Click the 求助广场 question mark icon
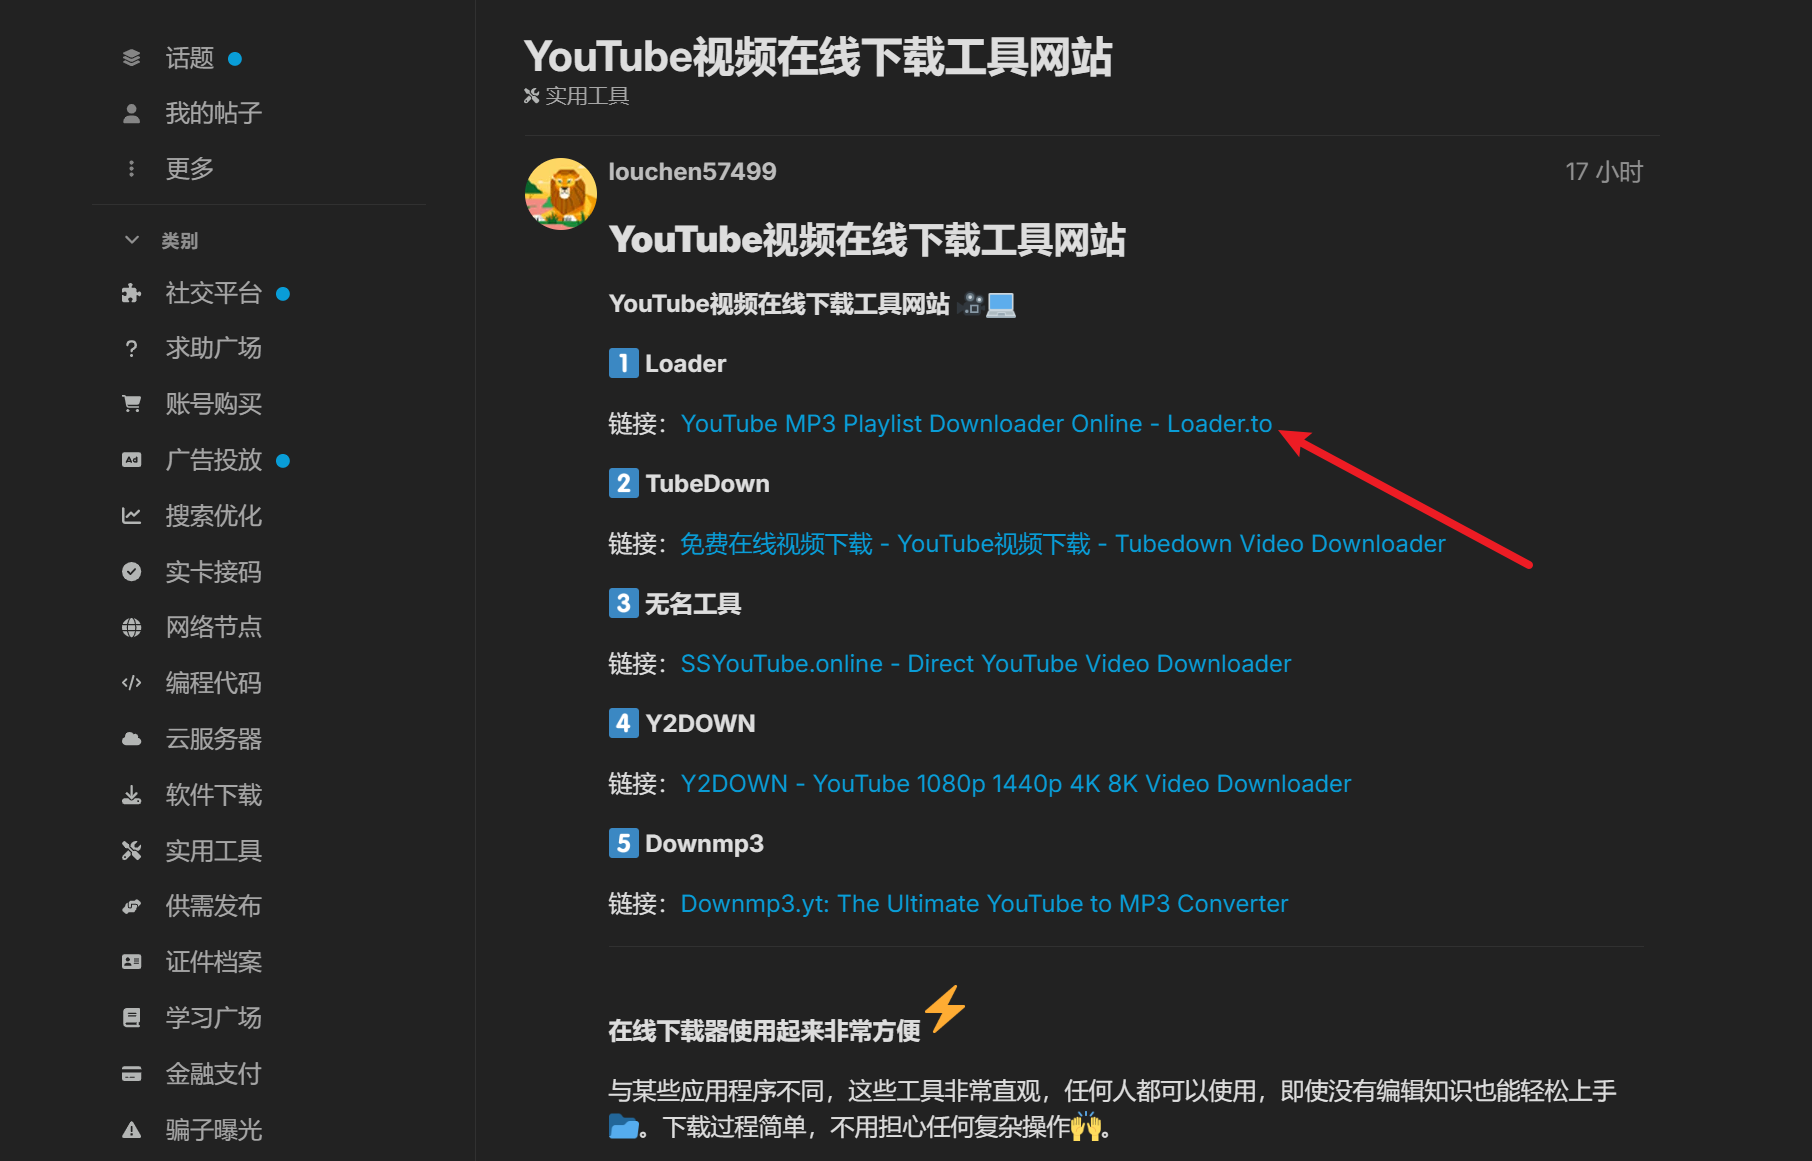Image resolution: width=1812 pixels, height=1161 pixels. 131,348
